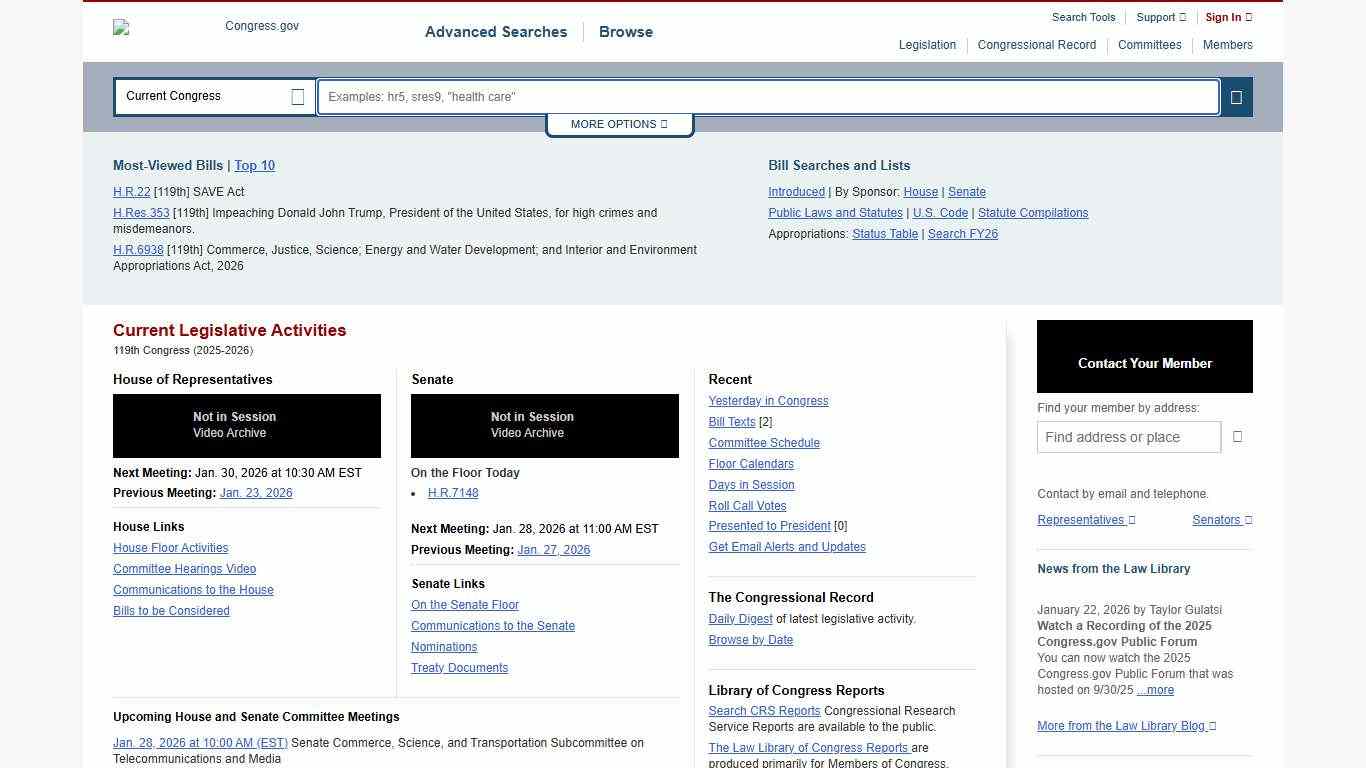
Task: Click the search submit magnifier button
Action: 1236,97
